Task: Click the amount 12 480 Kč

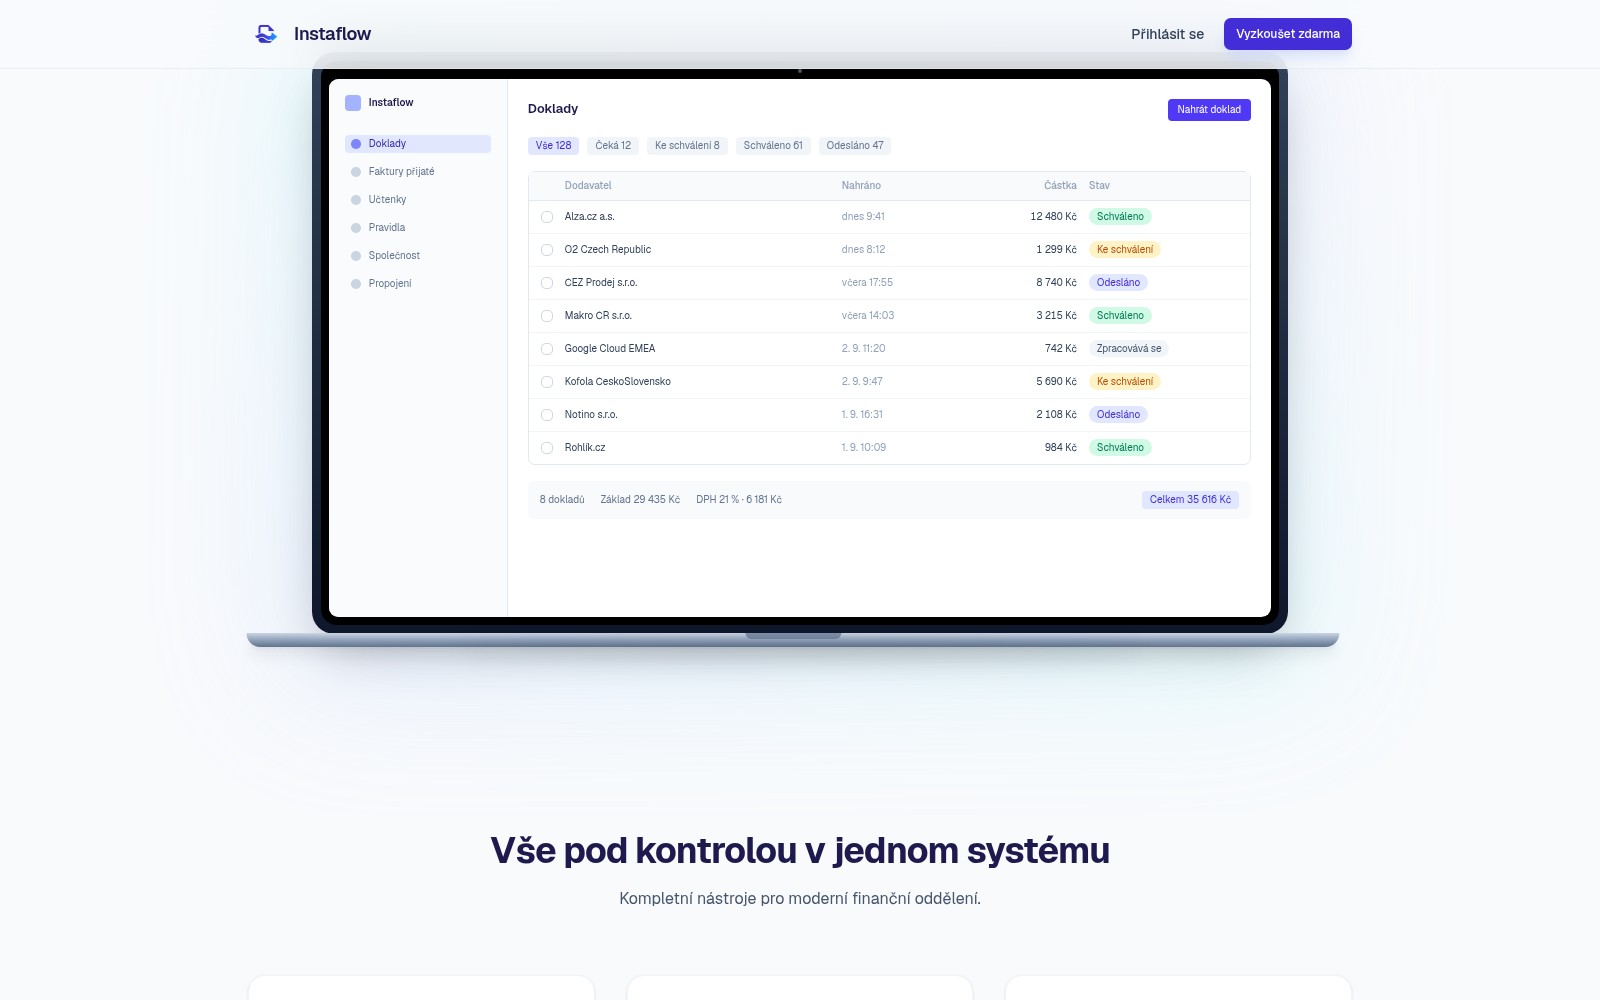Action: (1053, 217)
